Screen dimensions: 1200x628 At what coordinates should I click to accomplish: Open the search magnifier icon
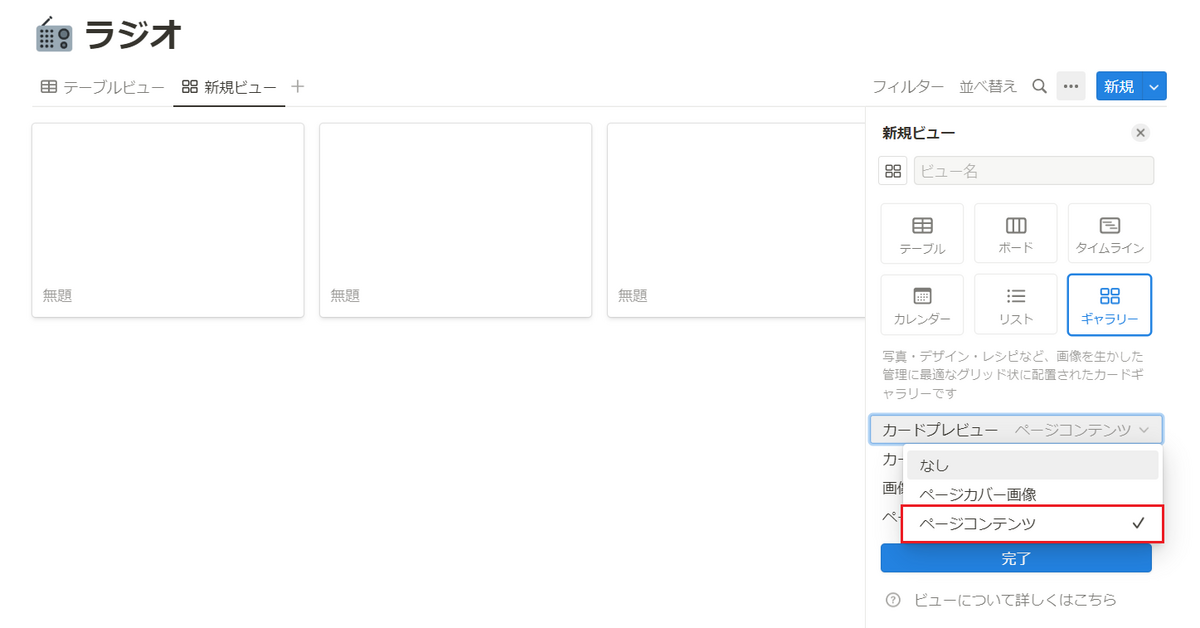coord(1040,87)
